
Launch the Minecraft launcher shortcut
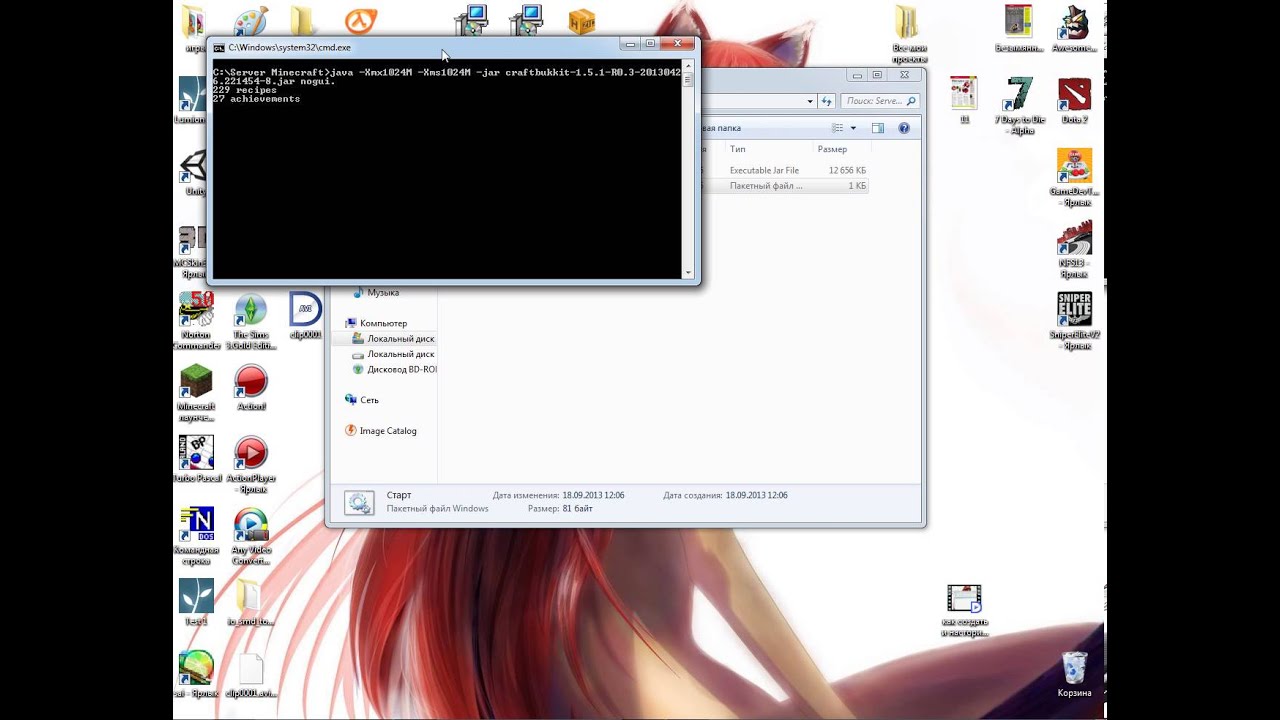(x=196, y=392)
